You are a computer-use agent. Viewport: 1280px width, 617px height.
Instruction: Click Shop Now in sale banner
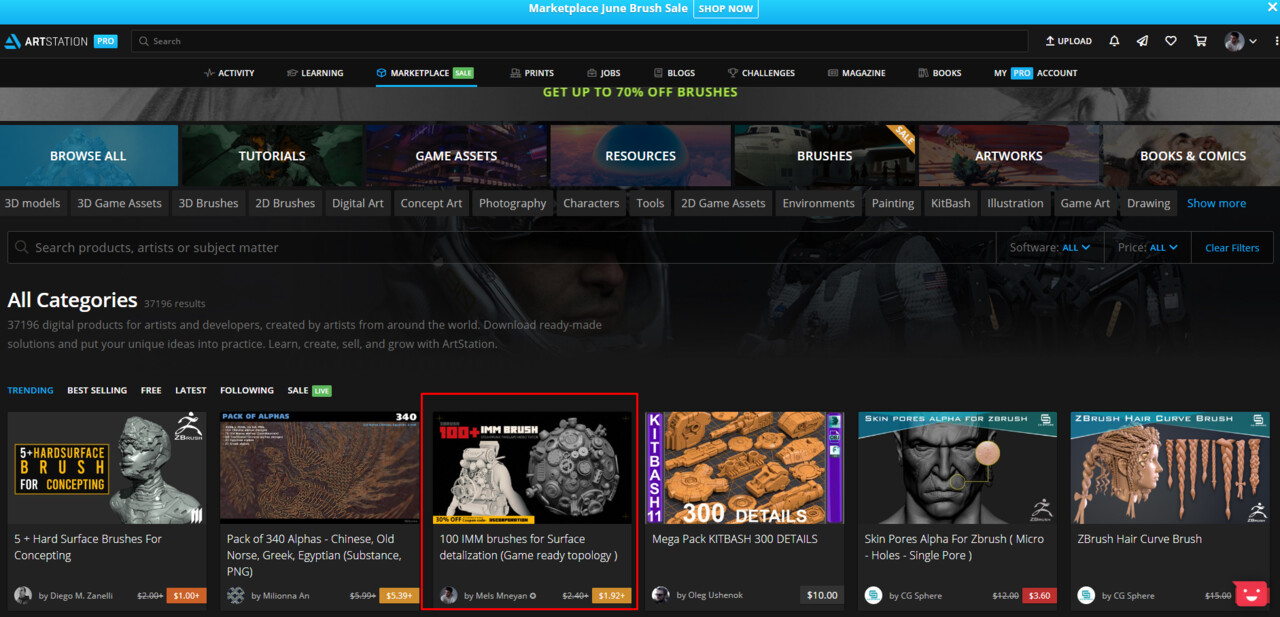tap(725, 9)
